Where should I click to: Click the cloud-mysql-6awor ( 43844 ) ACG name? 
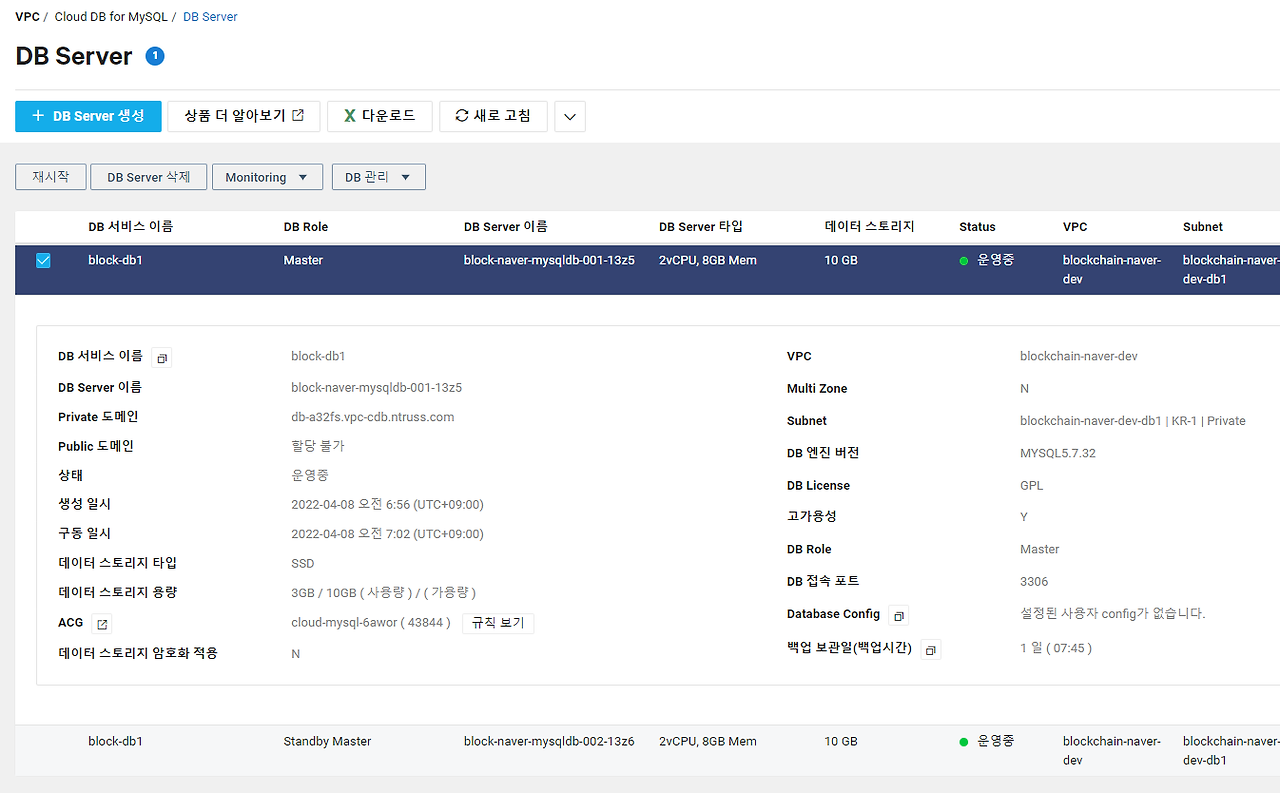pyautogui.click(x=371, y=623)
